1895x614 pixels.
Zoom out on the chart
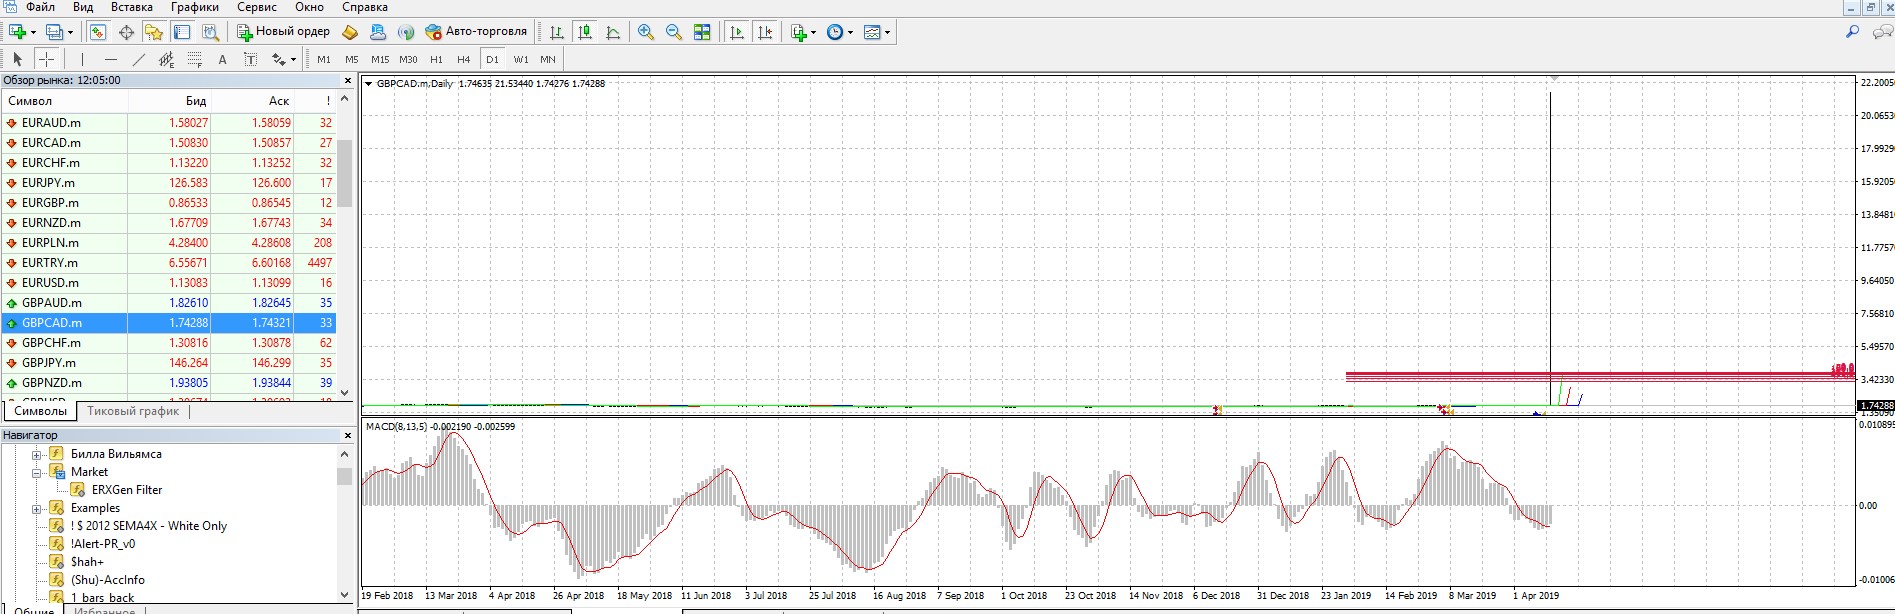click(x=674, y=32)
